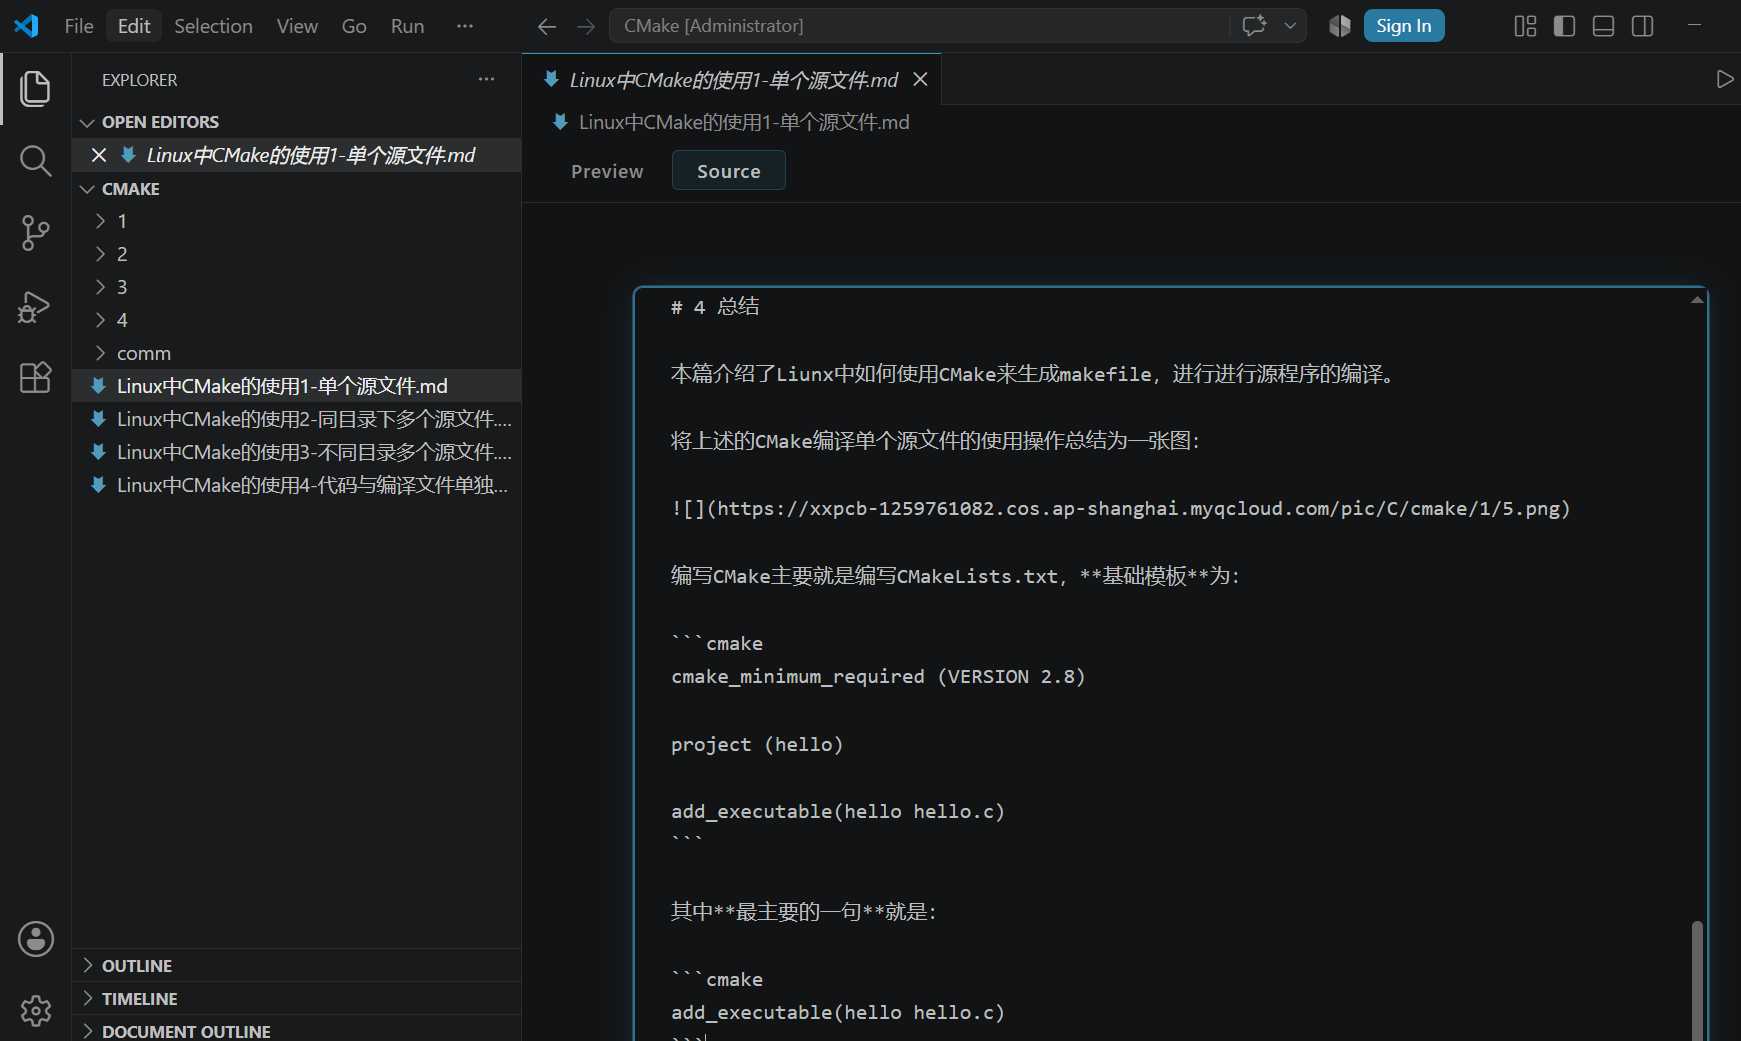Open Linux中CMake的使用3 file in explorer
The height and width of the screenshot is (1041, 1741).
[x=297, y=452]
